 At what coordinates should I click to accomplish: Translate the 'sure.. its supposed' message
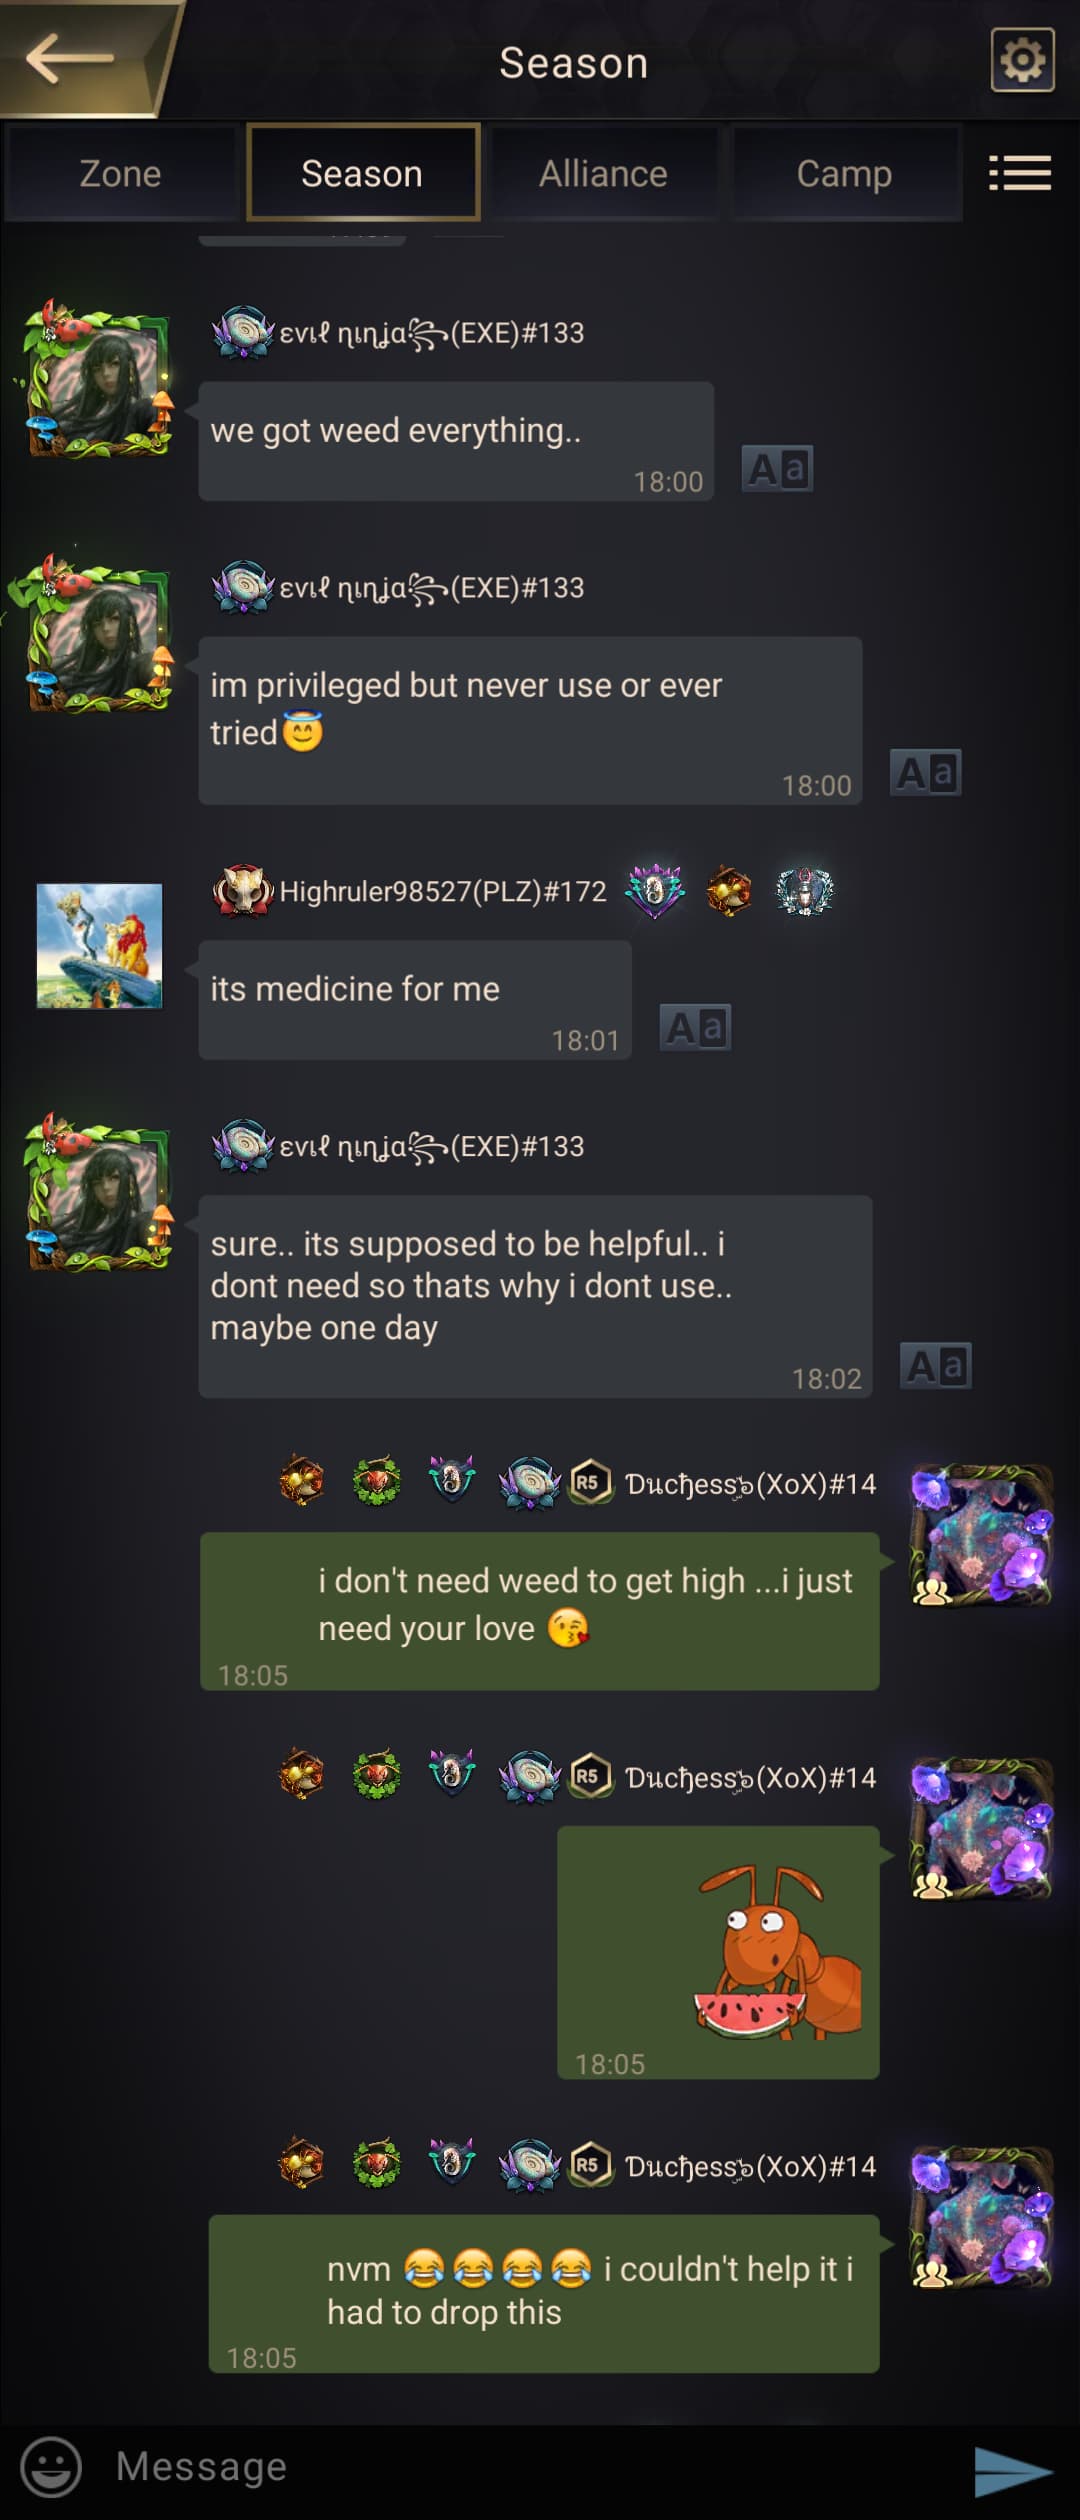pos(936,1365)
